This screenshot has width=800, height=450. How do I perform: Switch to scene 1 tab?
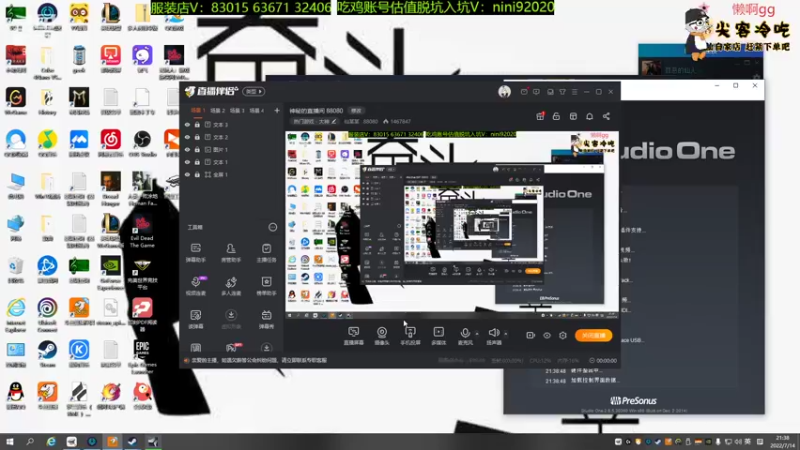click(x=198, y=110)
